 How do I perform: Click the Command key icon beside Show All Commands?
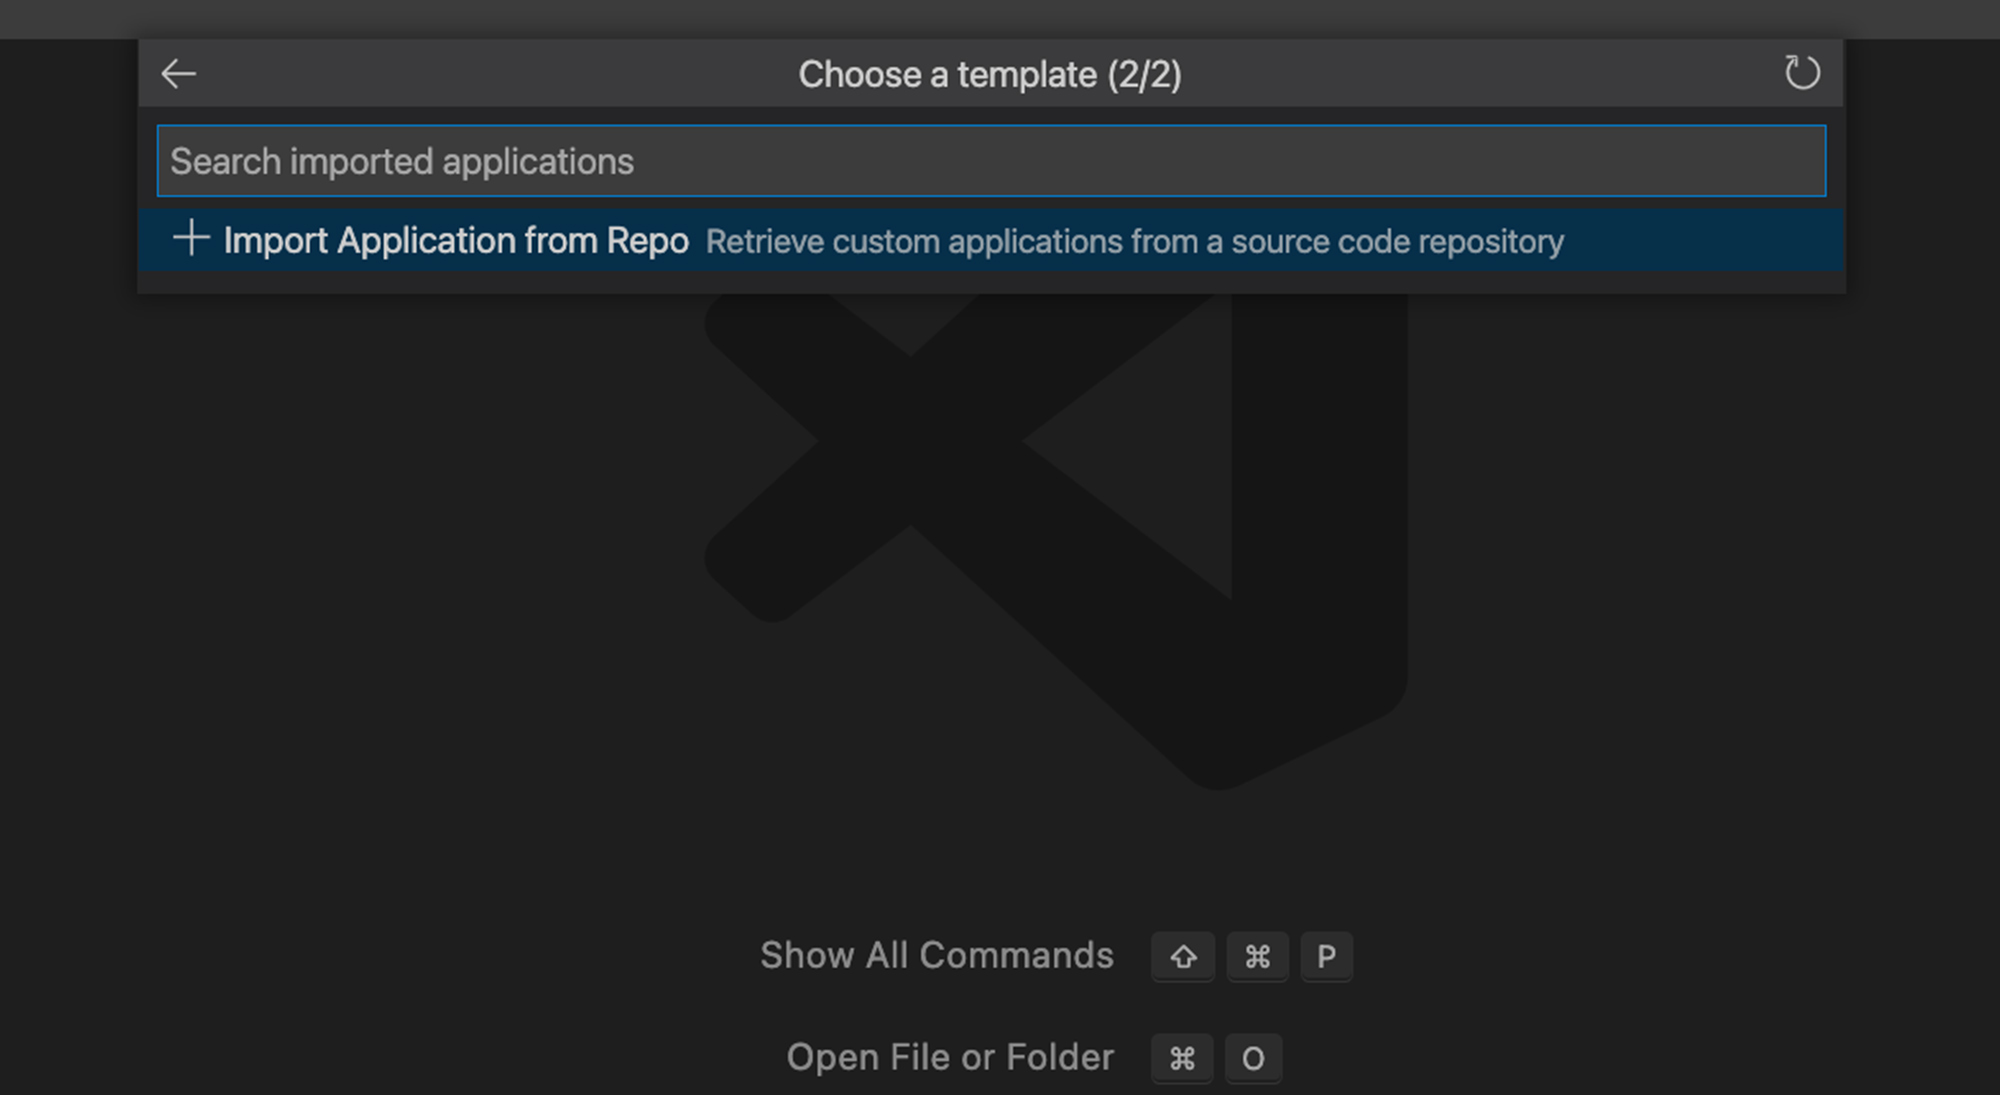(1257, 957)
